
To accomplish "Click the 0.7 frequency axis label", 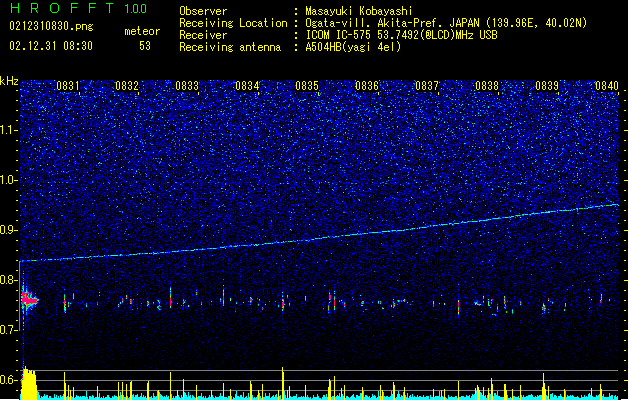I will point(9,330).
